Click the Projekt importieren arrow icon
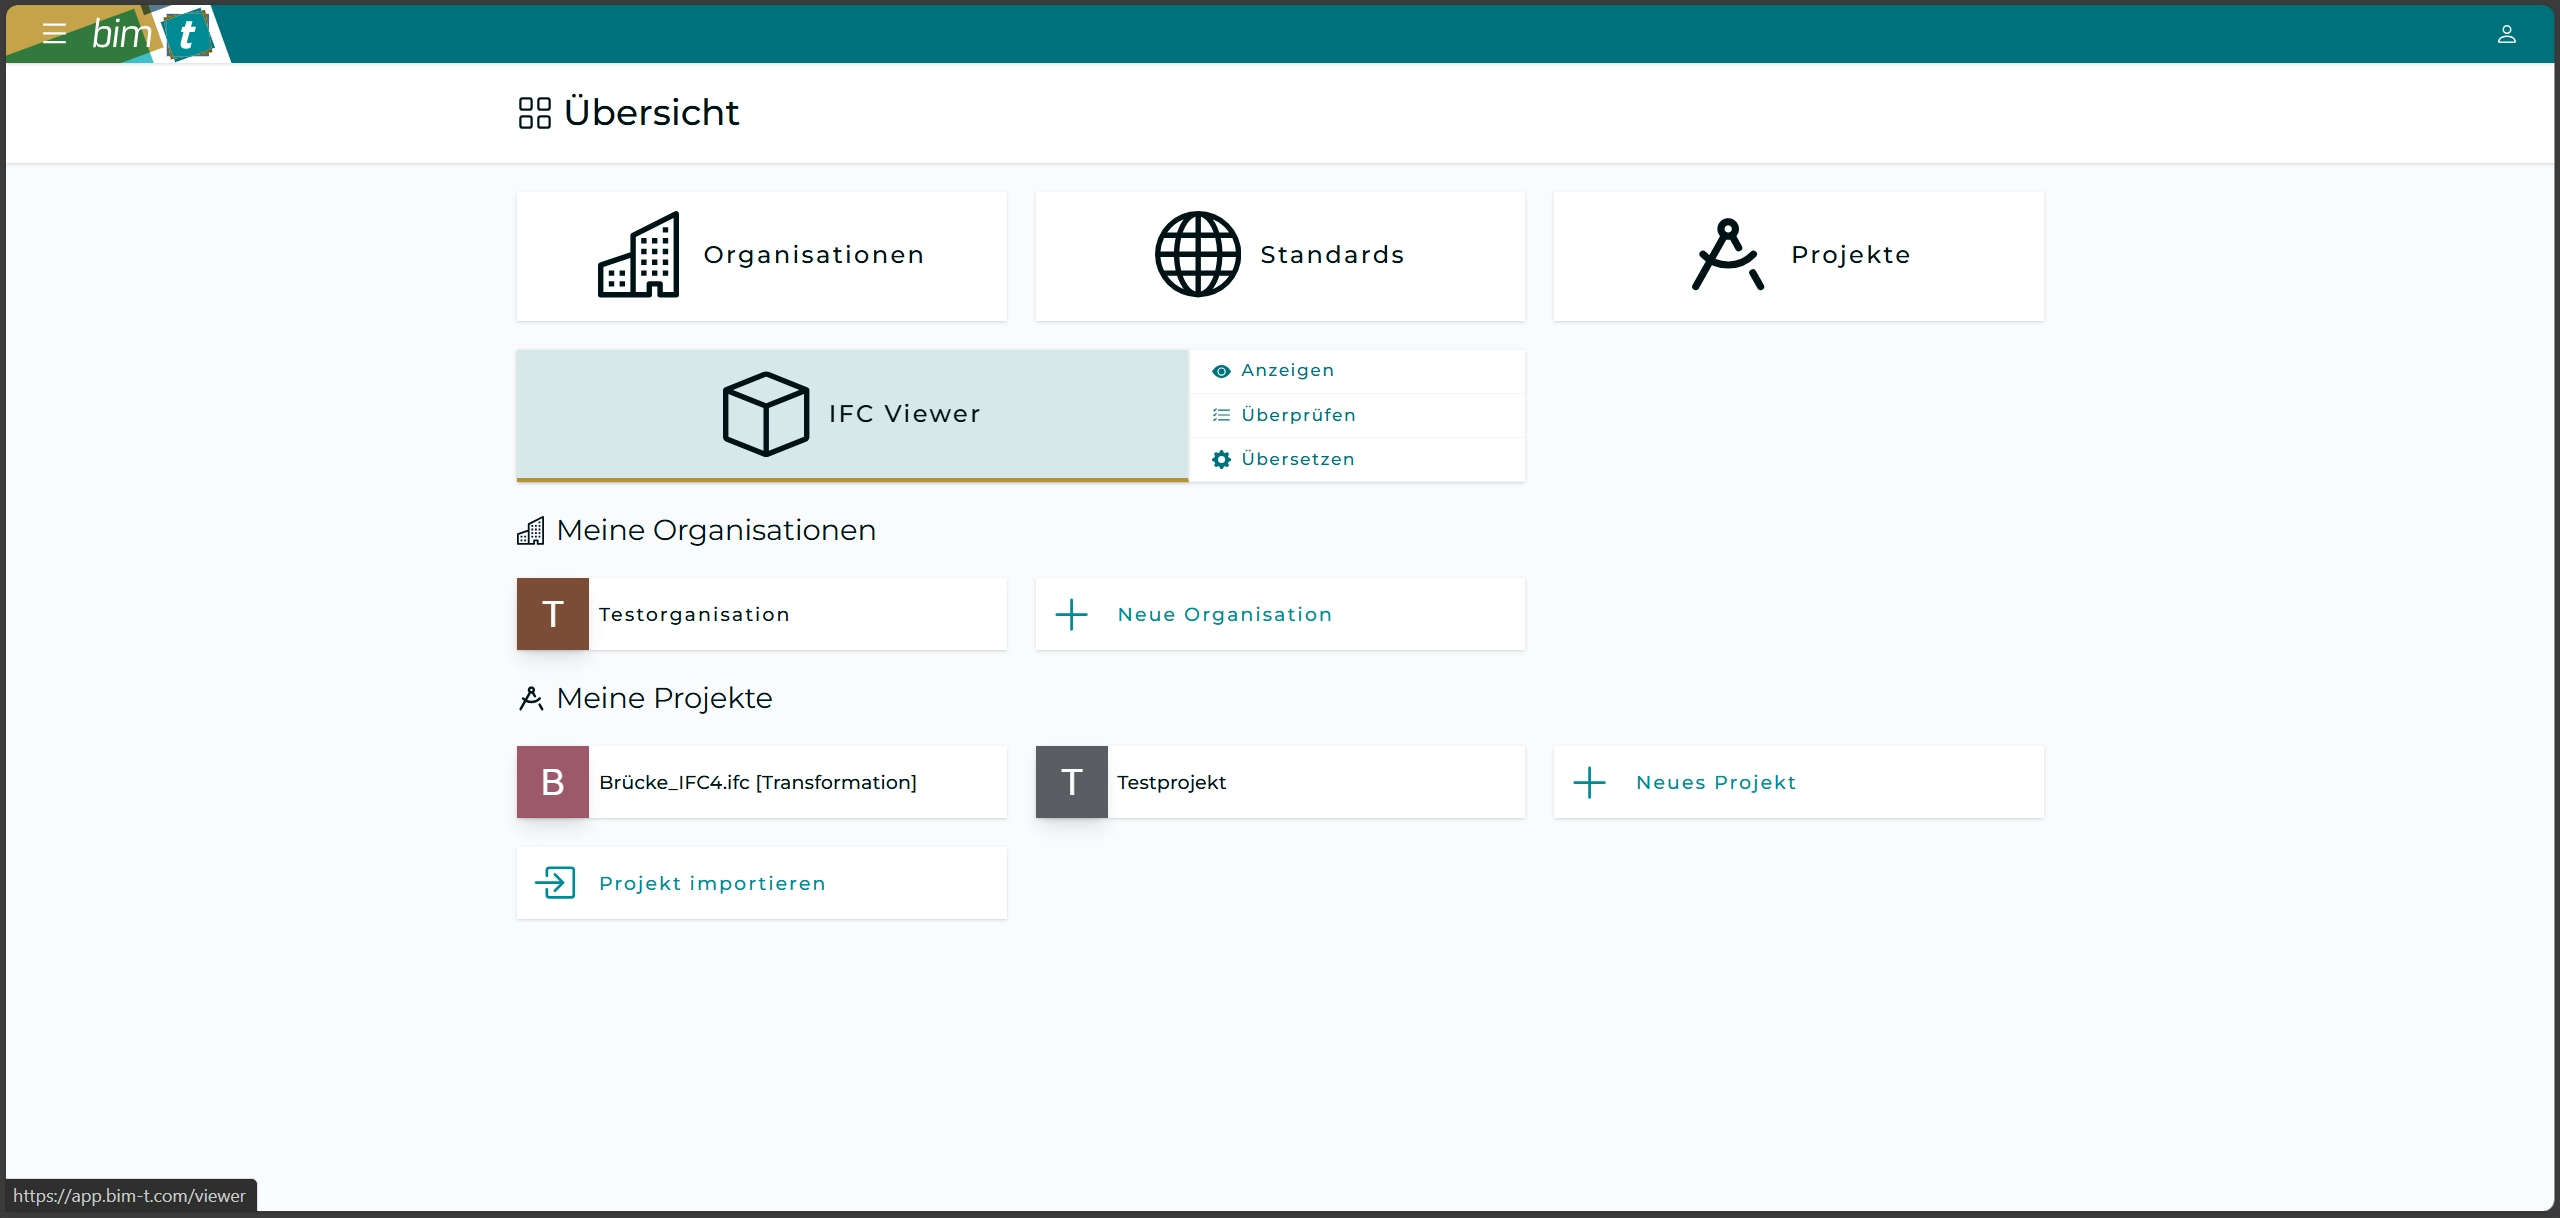Screen dimensions: 2560x1218 click(555, 883)
